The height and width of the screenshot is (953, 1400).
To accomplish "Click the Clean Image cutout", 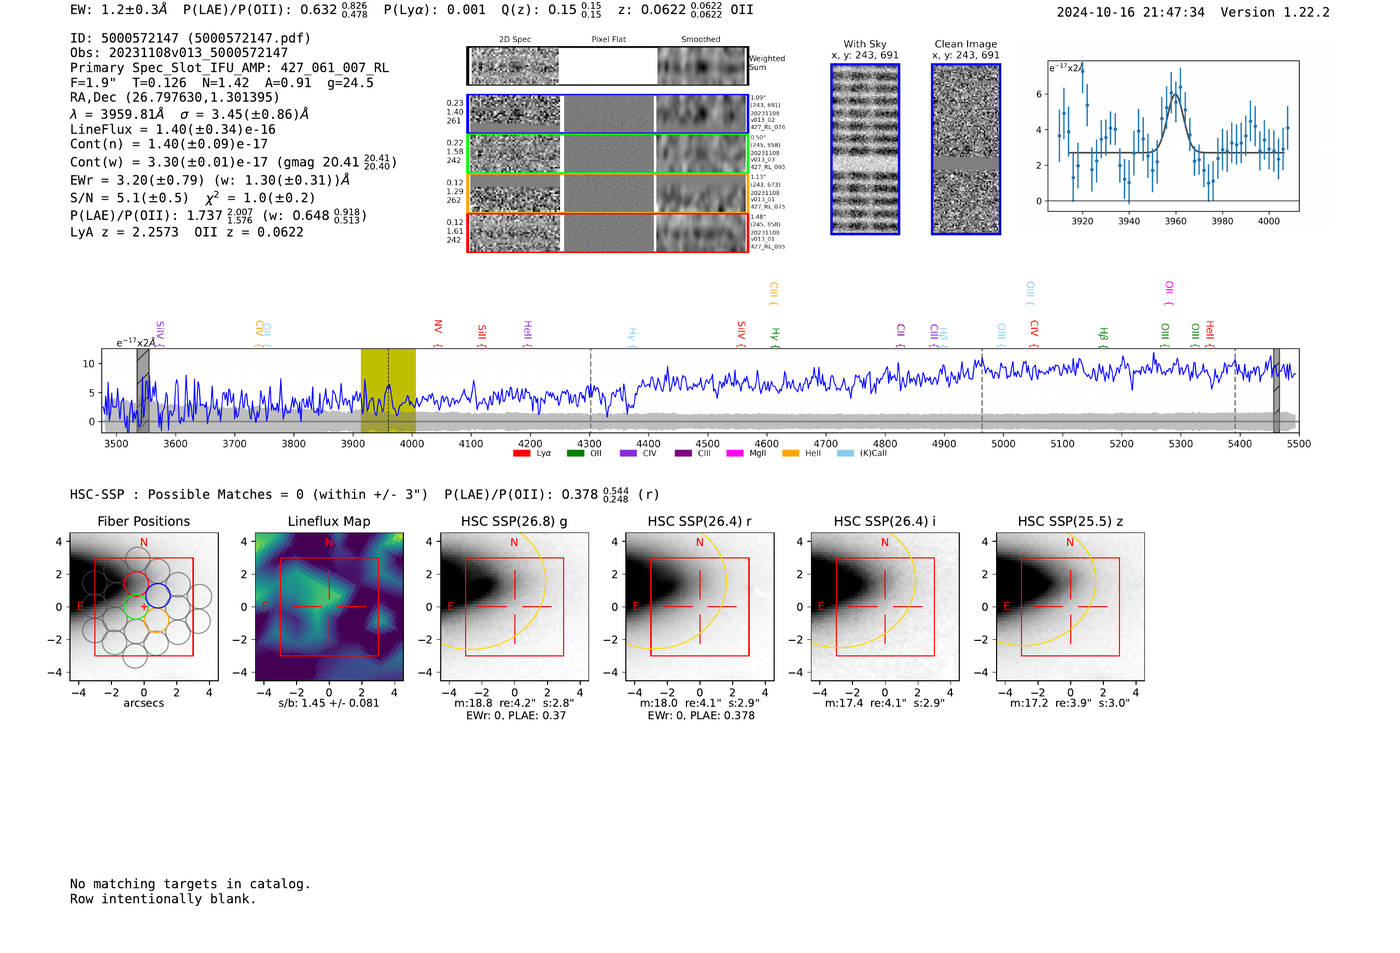I will click(x=966, y=149).
